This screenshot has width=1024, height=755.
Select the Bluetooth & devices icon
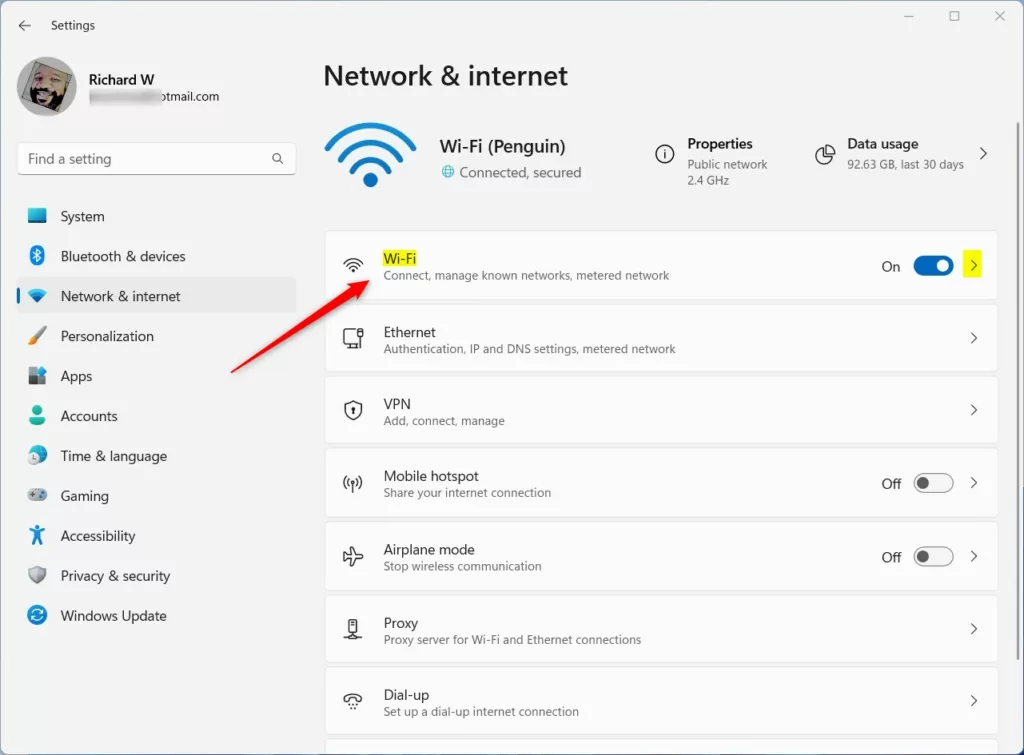37,255
